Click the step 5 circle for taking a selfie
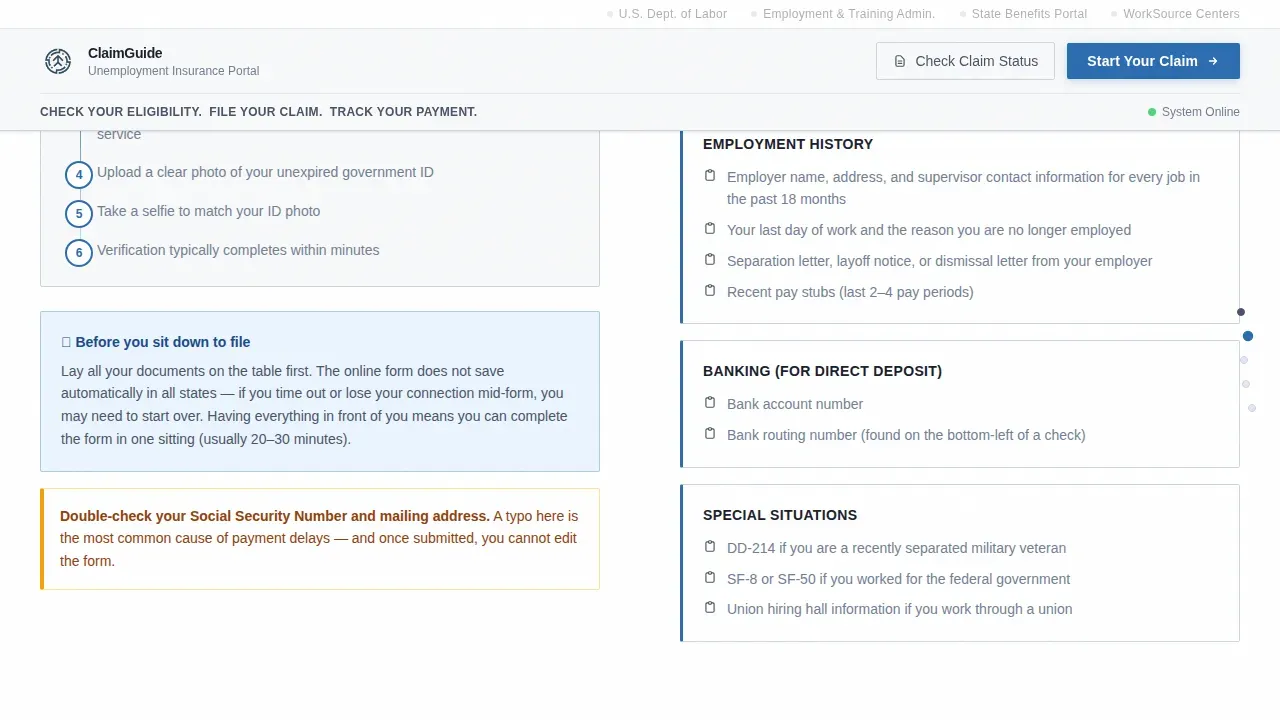This screenshot has width=1280, height=720. tap(79, 214)
